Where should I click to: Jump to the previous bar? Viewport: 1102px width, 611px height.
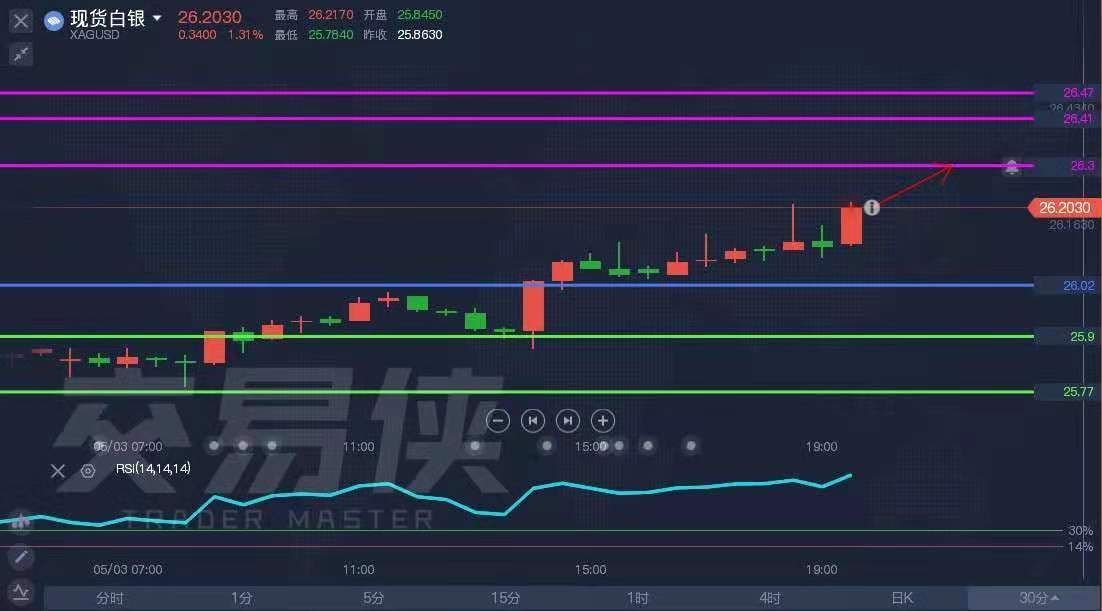534,420
